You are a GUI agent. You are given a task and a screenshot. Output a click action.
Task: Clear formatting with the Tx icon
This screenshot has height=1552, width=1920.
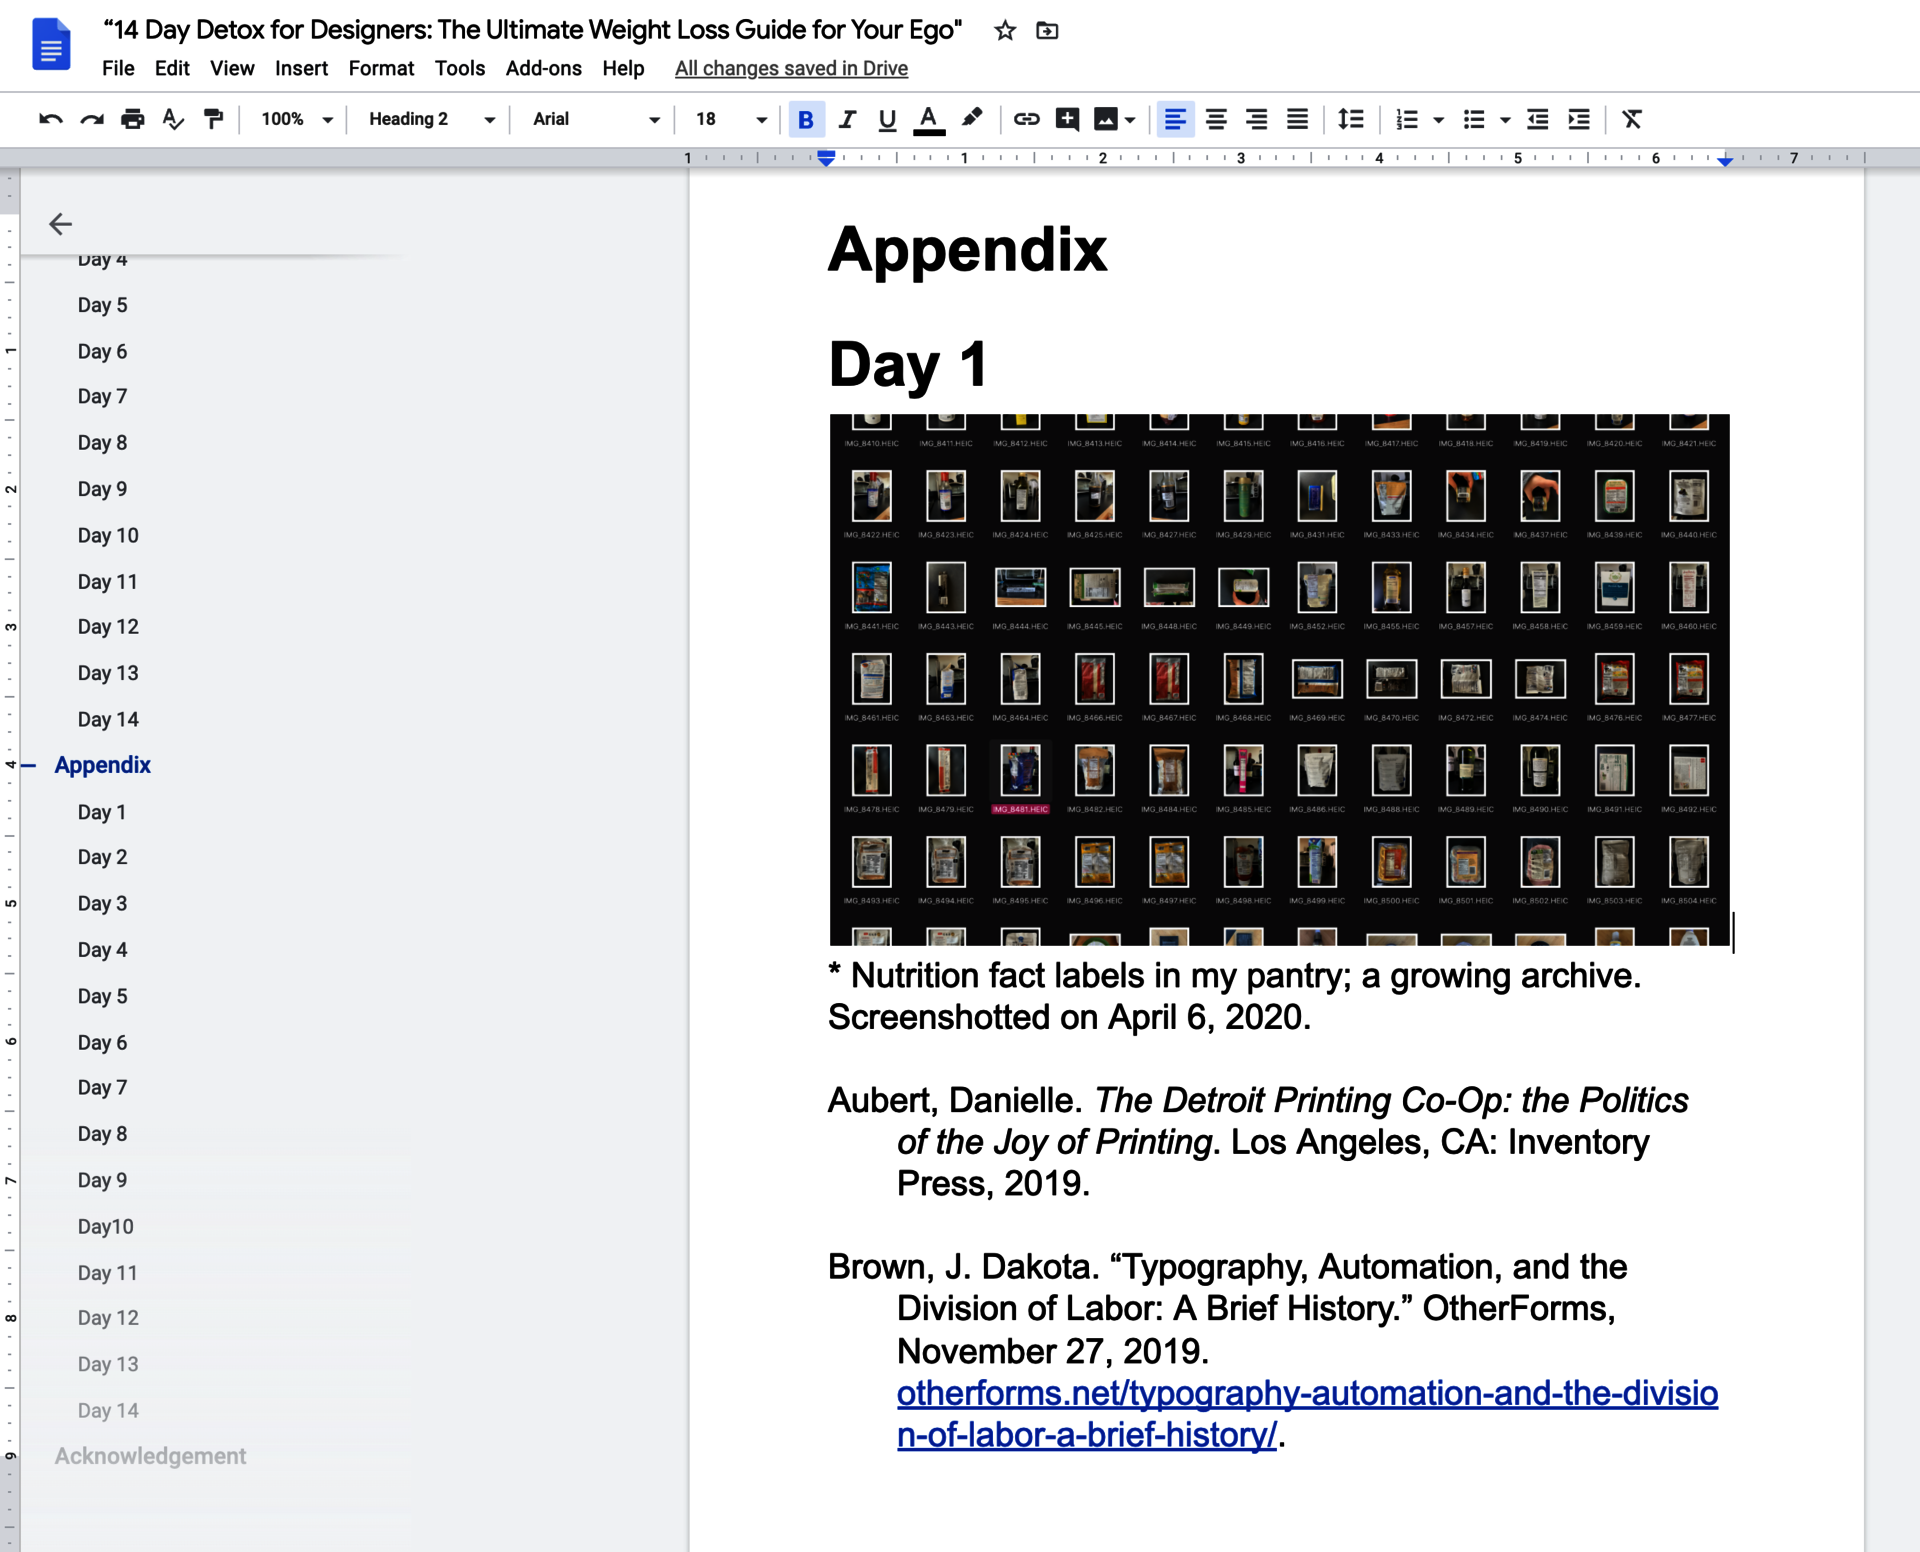point(1632,120)
